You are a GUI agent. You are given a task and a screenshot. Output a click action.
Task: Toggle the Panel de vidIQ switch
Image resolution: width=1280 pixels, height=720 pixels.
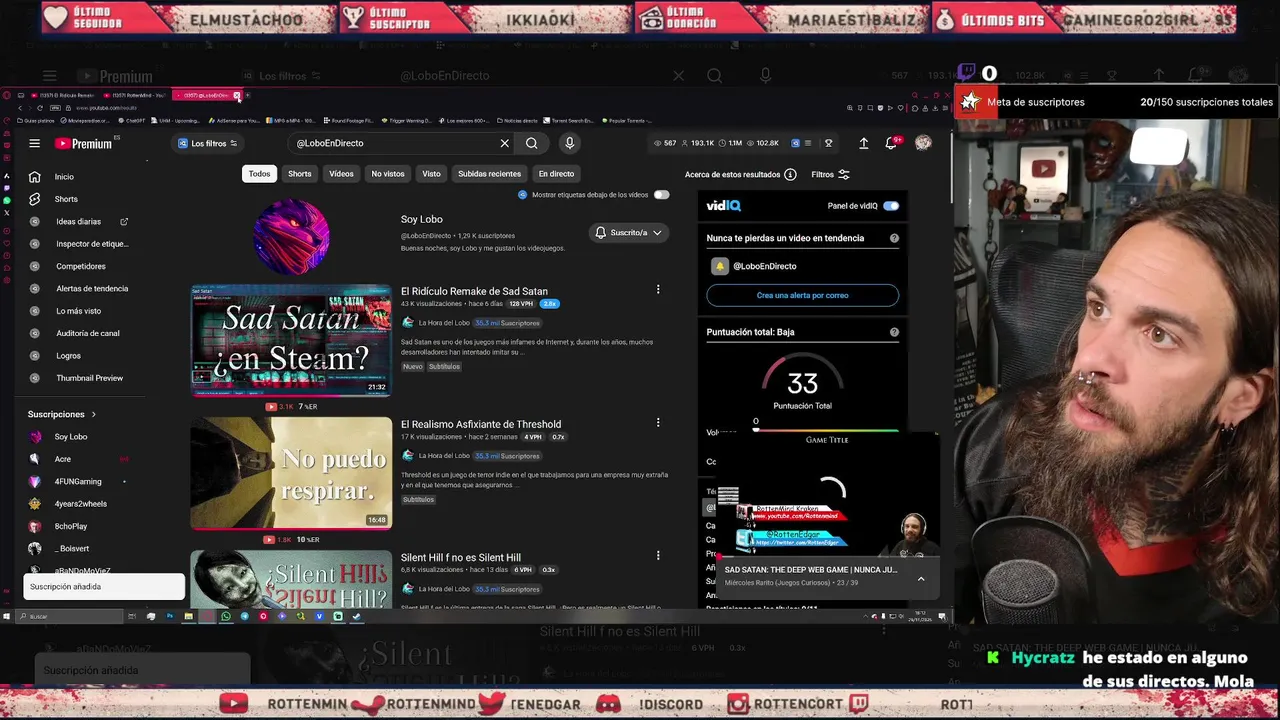pyautogui.click(x=890, y=206)
